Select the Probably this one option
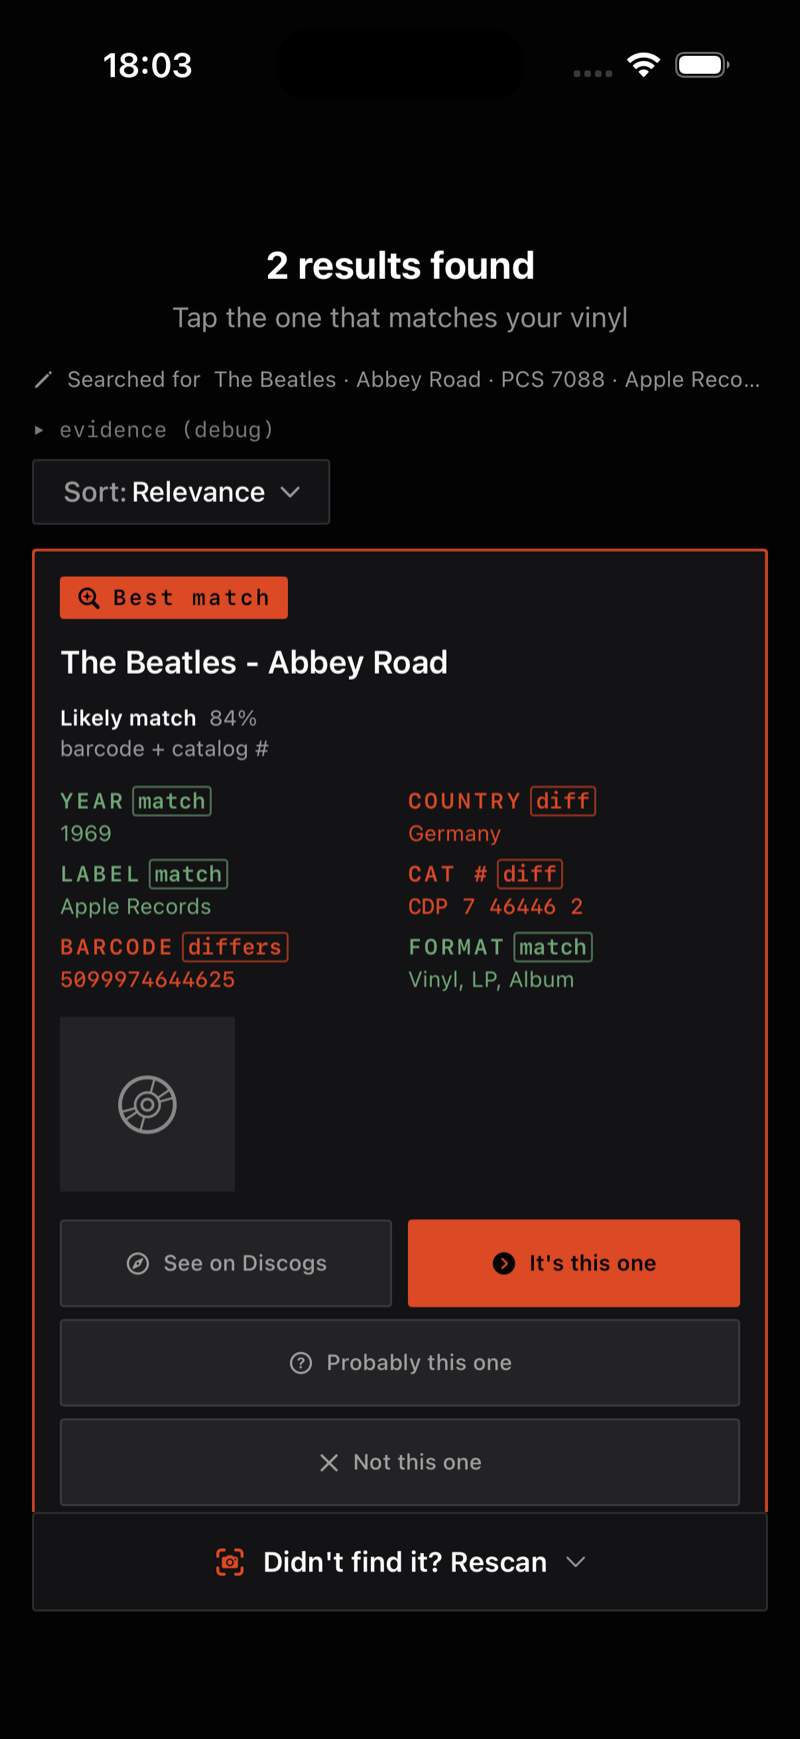 [400, 1363]
